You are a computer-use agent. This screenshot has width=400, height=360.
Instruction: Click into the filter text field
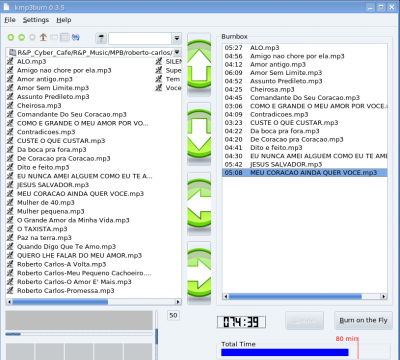point(140,38)
